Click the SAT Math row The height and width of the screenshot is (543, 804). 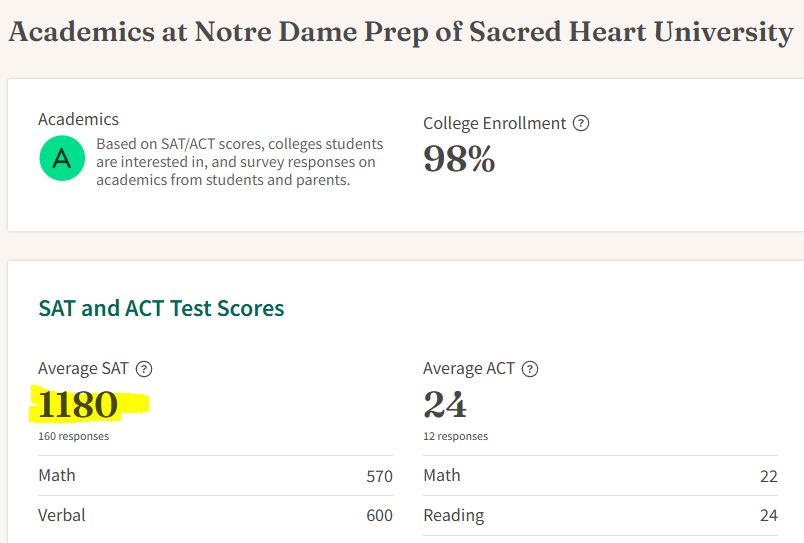pyautogui.click(x=215, y=476)
